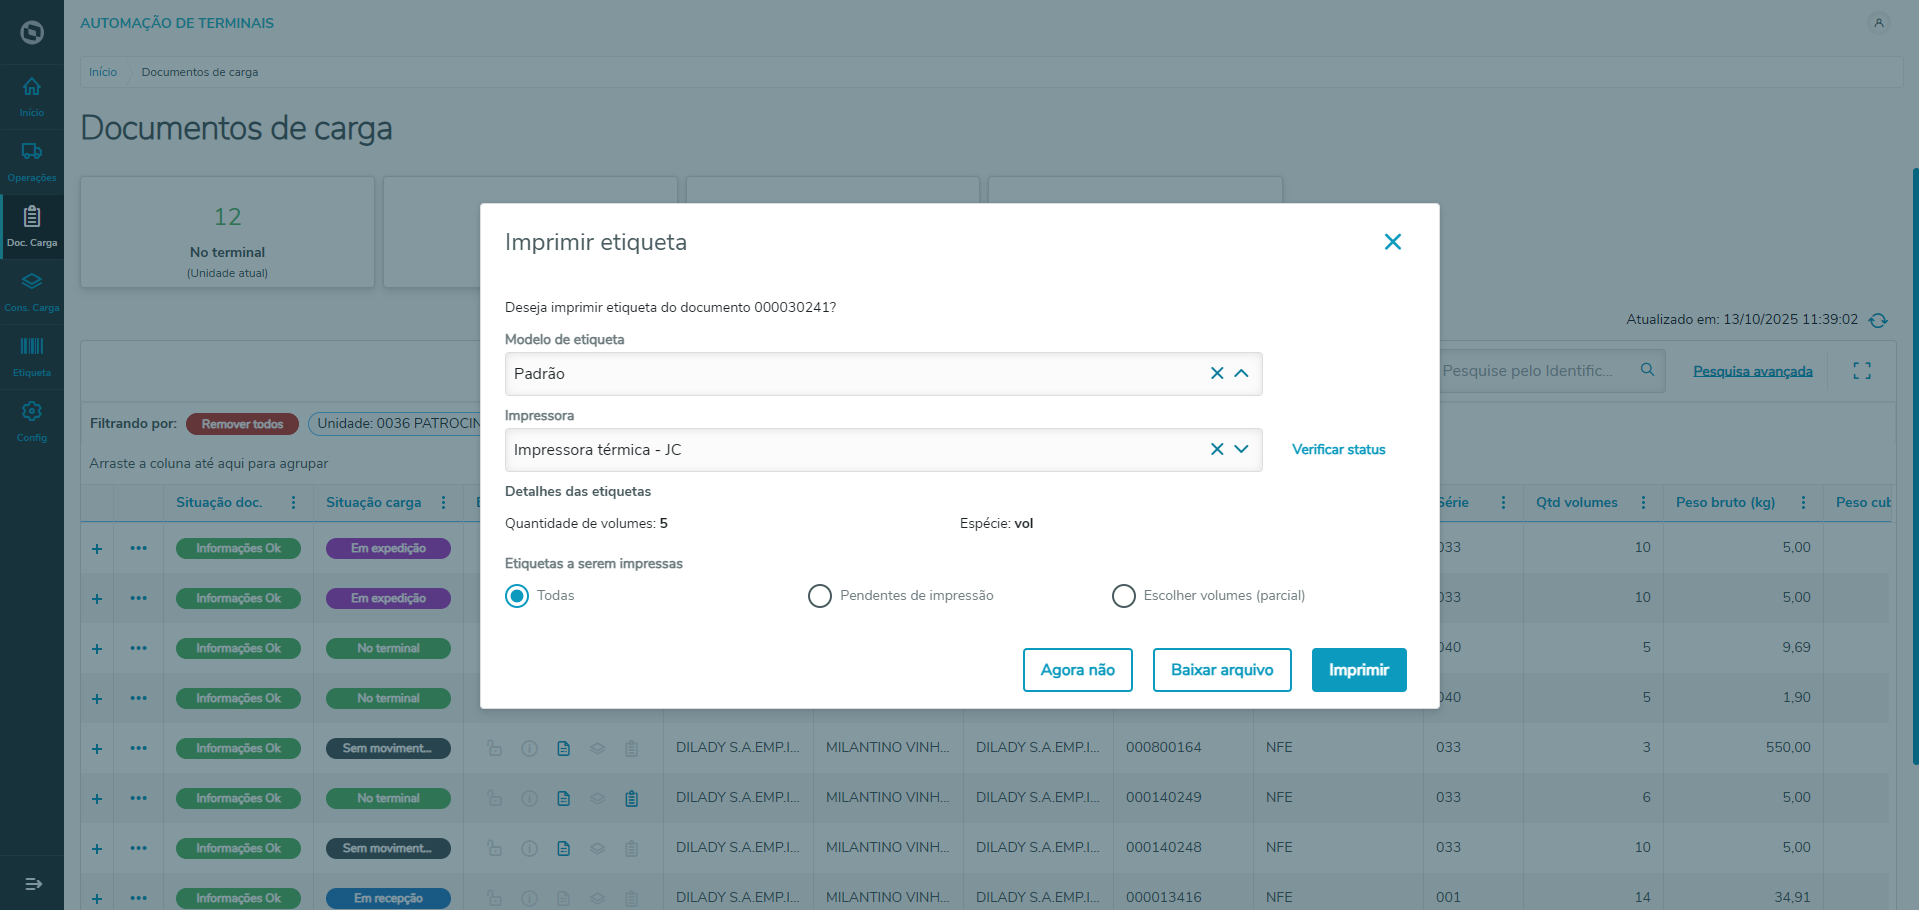Expand the Impressora dropdown
The image size is (1919, 910).
click(1242, 449)
